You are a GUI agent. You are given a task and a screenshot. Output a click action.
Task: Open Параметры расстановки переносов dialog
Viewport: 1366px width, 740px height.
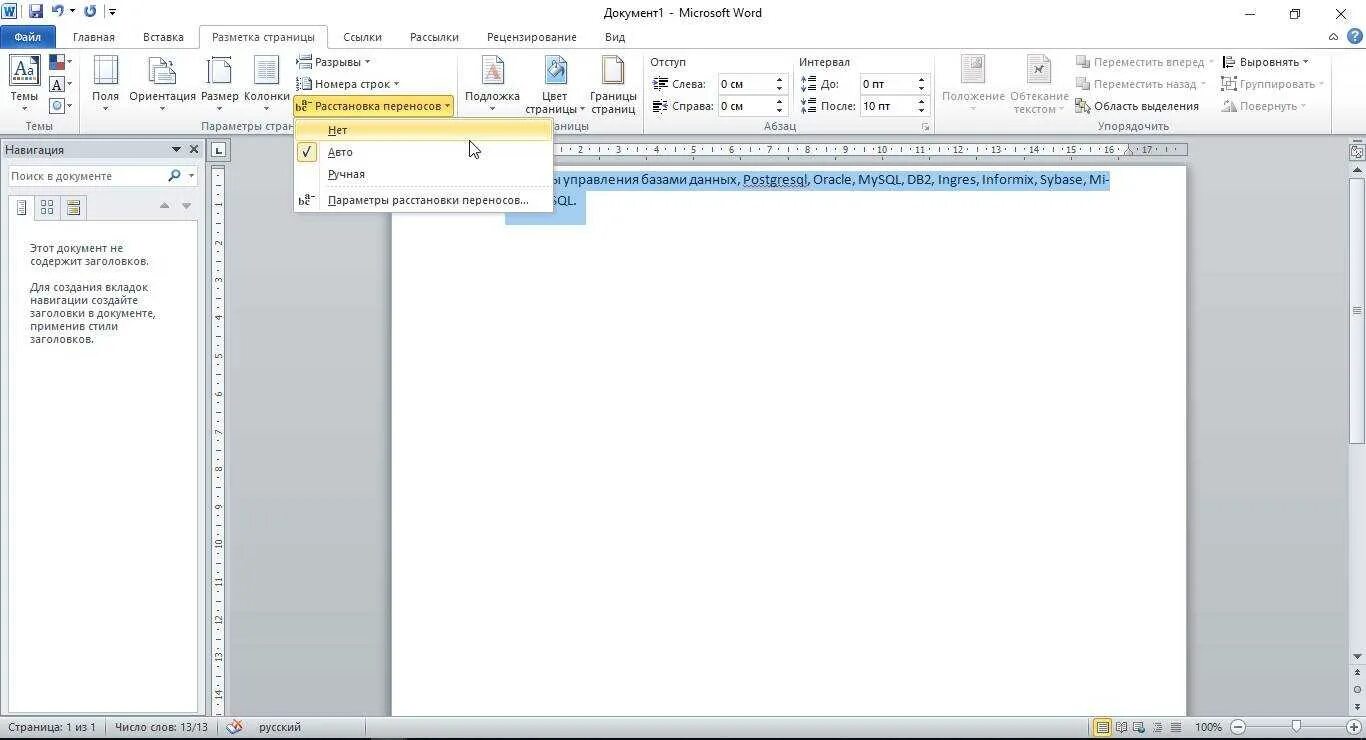pyautogui.click(x=424, y=200)
